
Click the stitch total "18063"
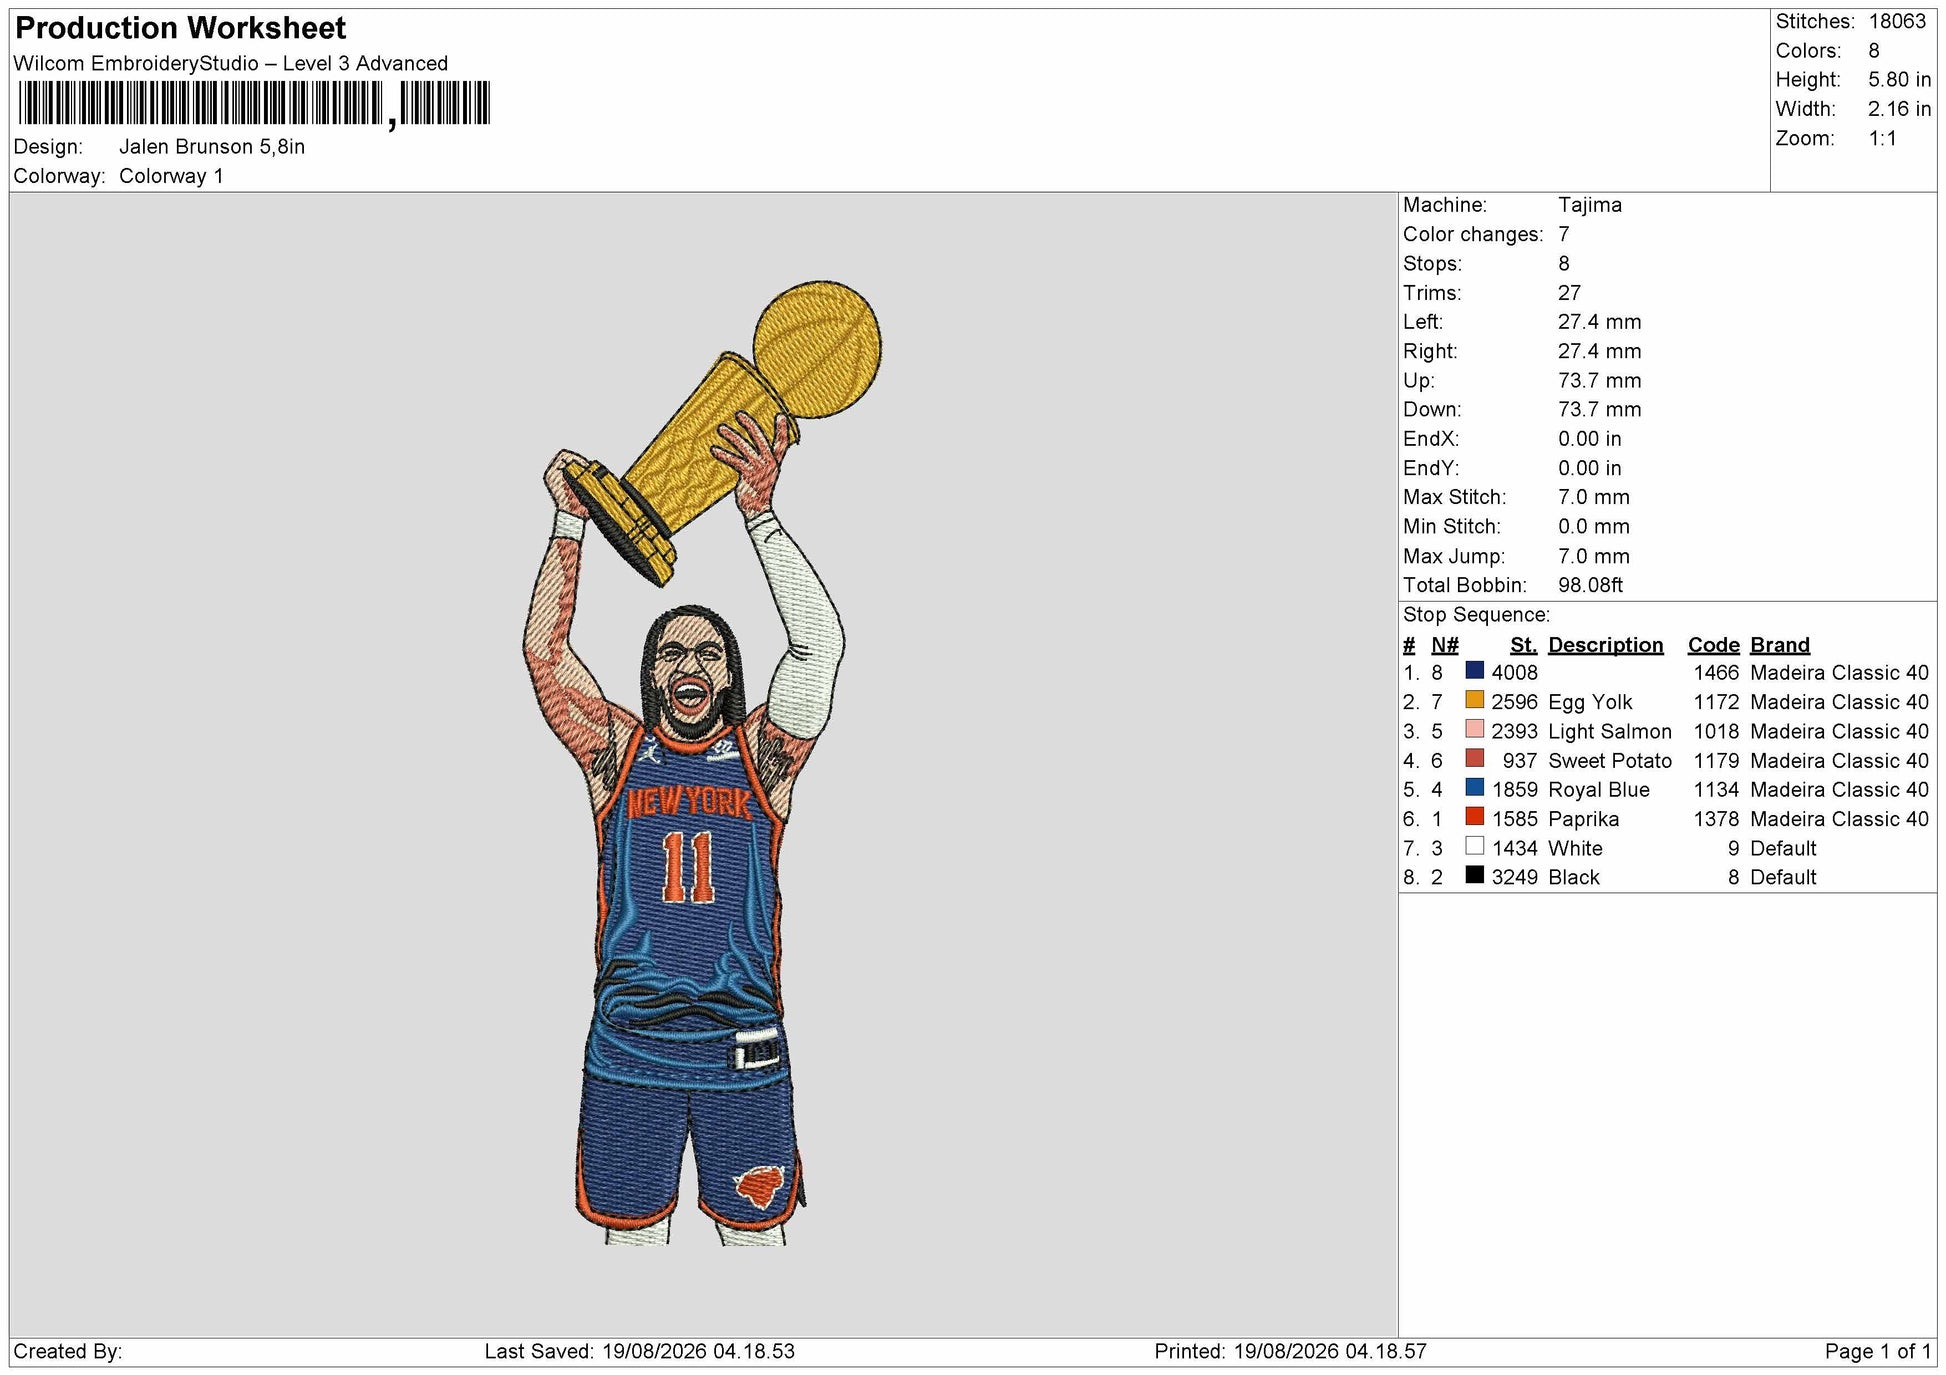1897,21
